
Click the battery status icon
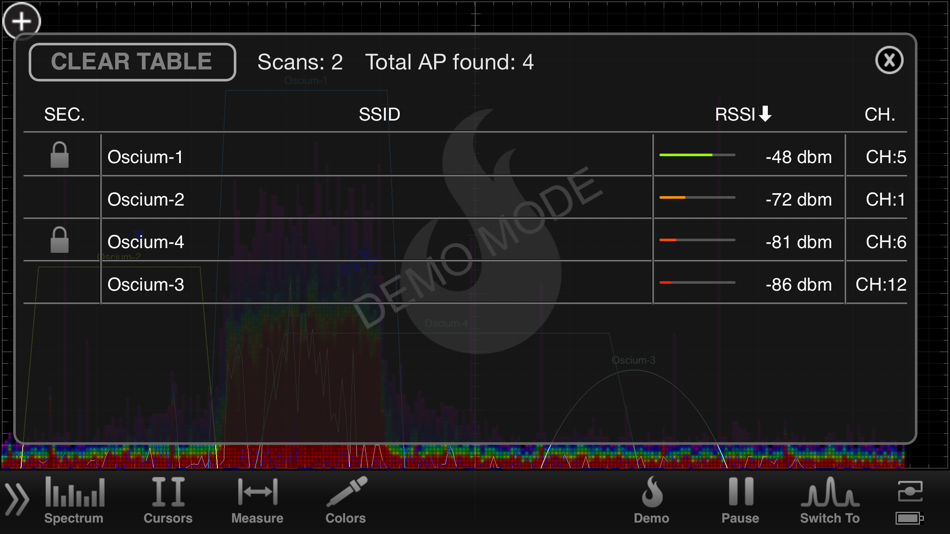tap(909, 518)
